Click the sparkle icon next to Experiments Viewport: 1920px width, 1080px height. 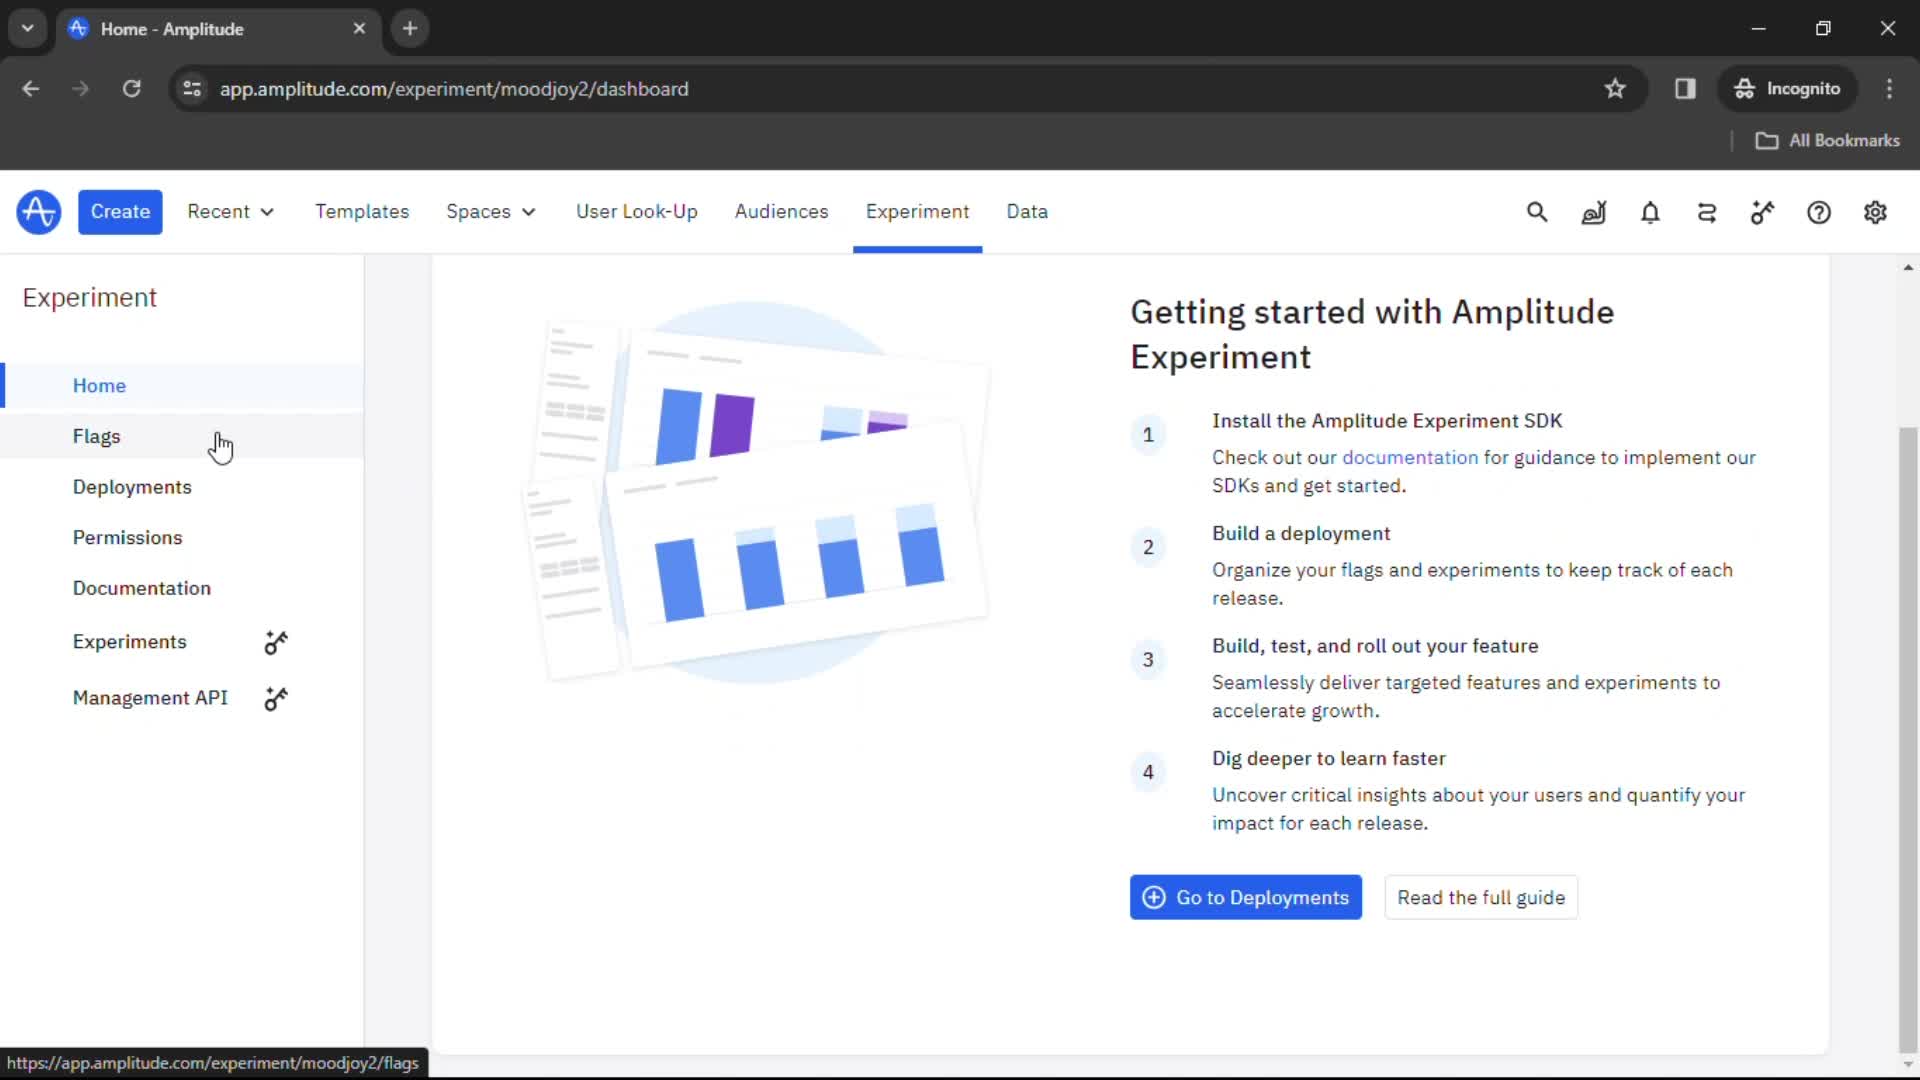click(276, 642)
